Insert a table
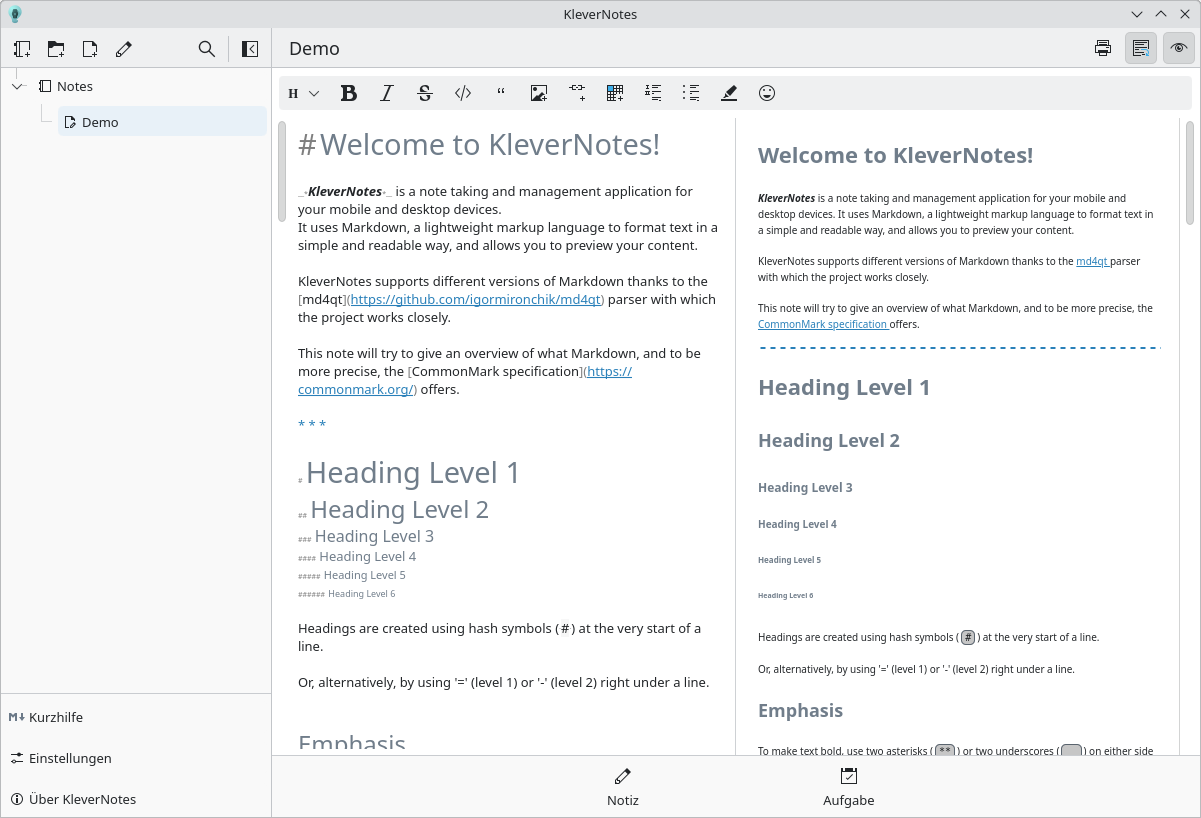Screen dimensions: 1201x818 [x=614, y=92]
